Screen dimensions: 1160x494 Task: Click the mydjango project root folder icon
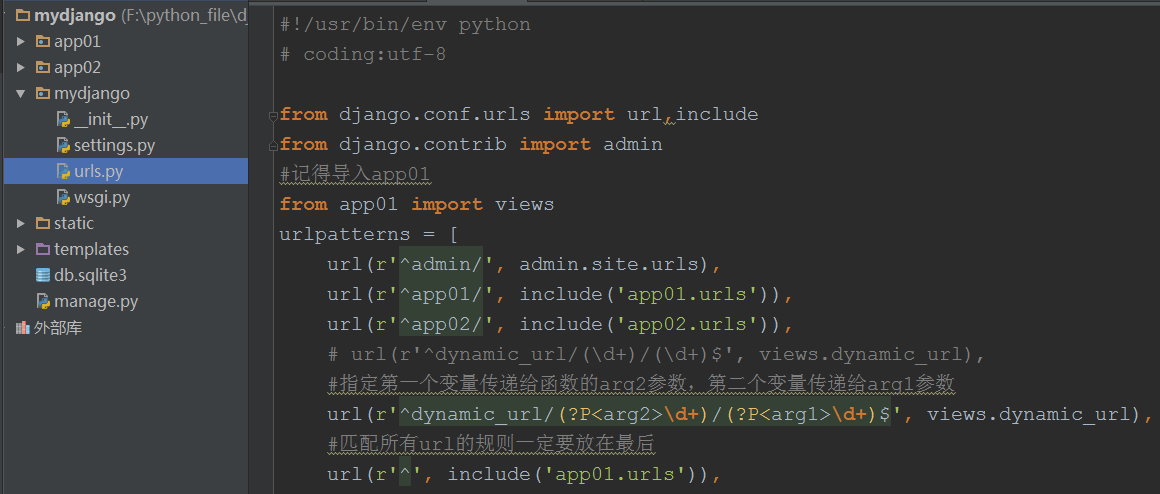point(23,16)
